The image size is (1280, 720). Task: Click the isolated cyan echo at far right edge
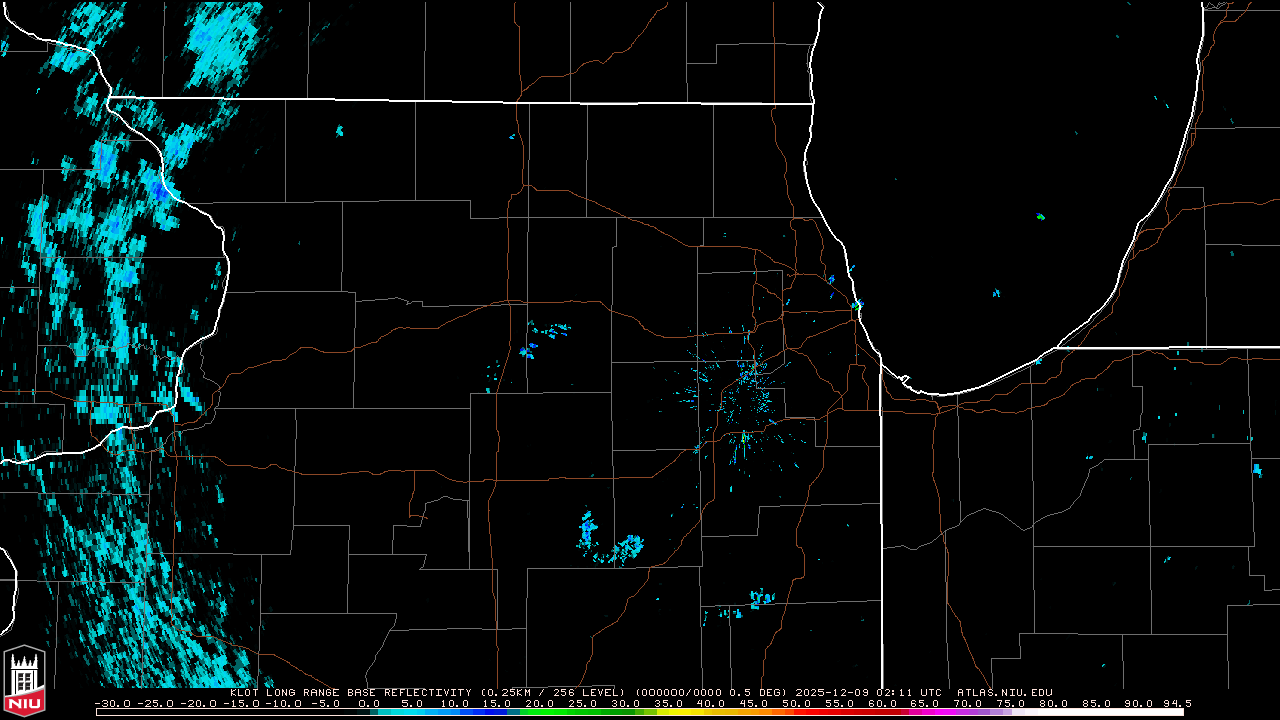1257,469
